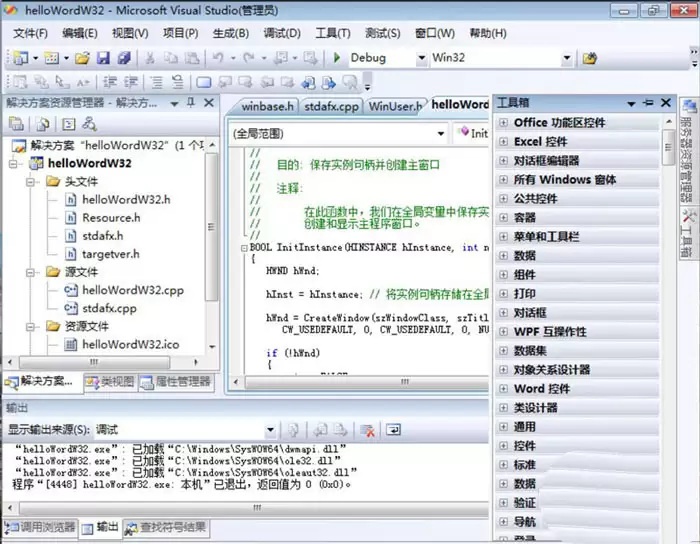Click the output window horizontal scrollbar
700x544 pixels.
(250, 509)
